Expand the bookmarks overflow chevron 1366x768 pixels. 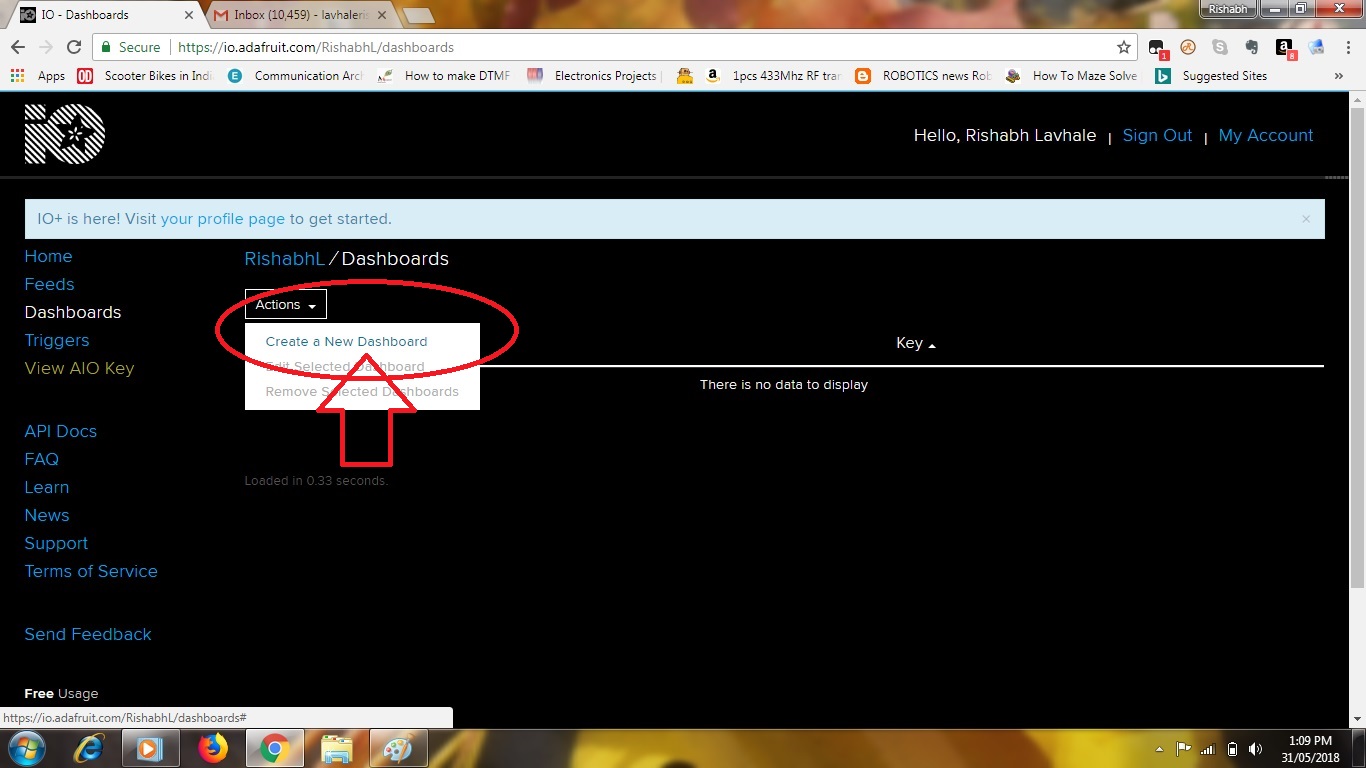[x=1338, y=76]
